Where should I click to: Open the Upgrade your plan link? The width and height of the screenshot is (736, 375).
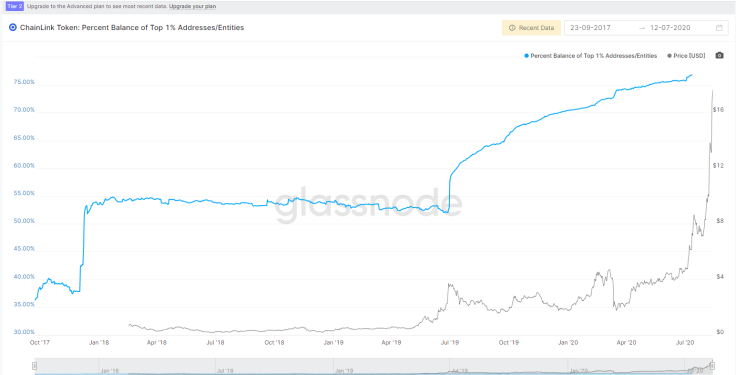coord(192,7)
